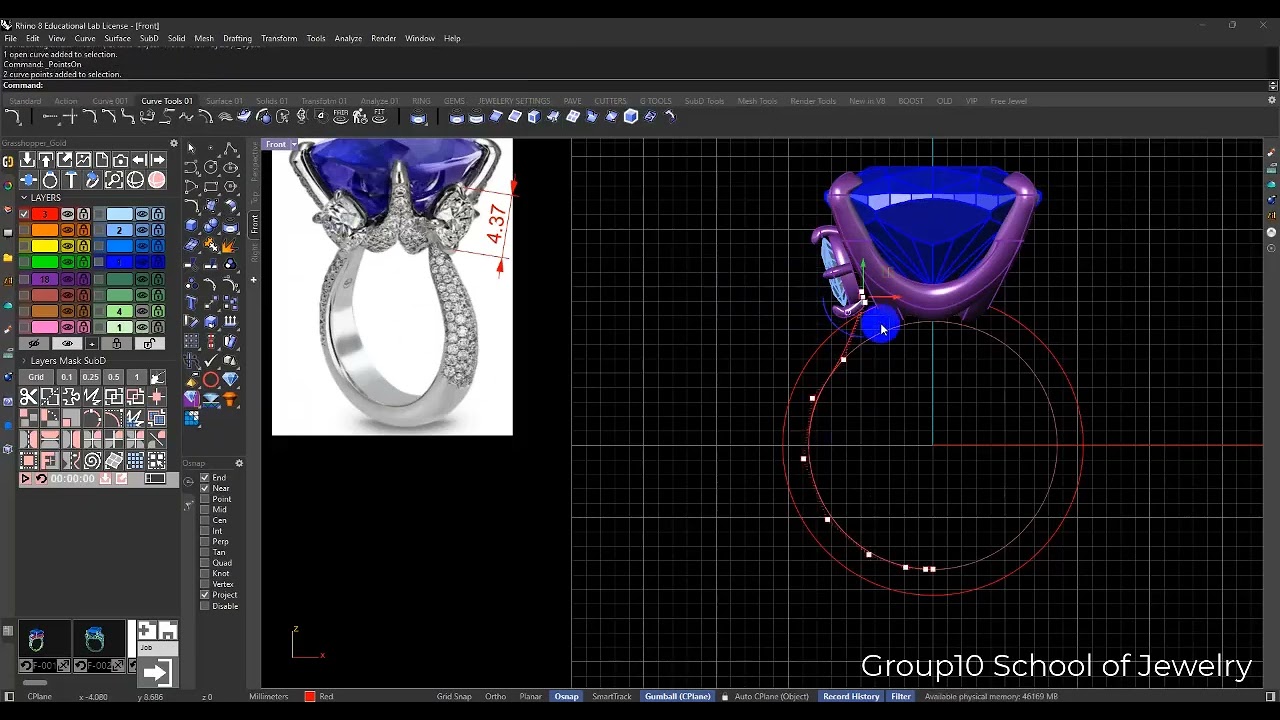Toggle Ortho in the status bar
Image resolution: width=1280 pixels, height=720 pixels.
(495, 696)
